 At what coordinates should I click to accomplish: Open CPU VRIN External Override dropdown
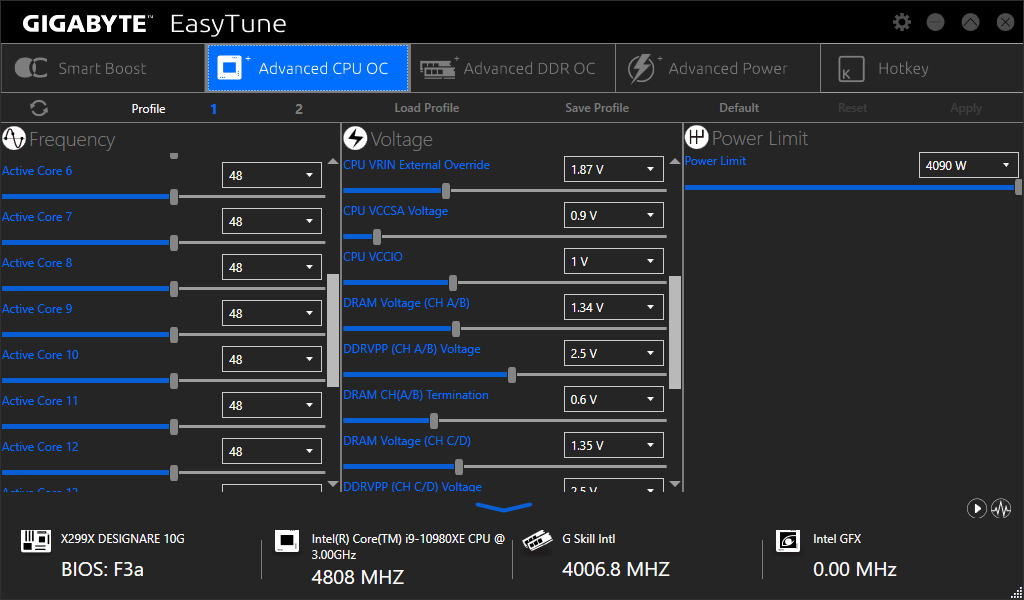(x=614, y=169)
